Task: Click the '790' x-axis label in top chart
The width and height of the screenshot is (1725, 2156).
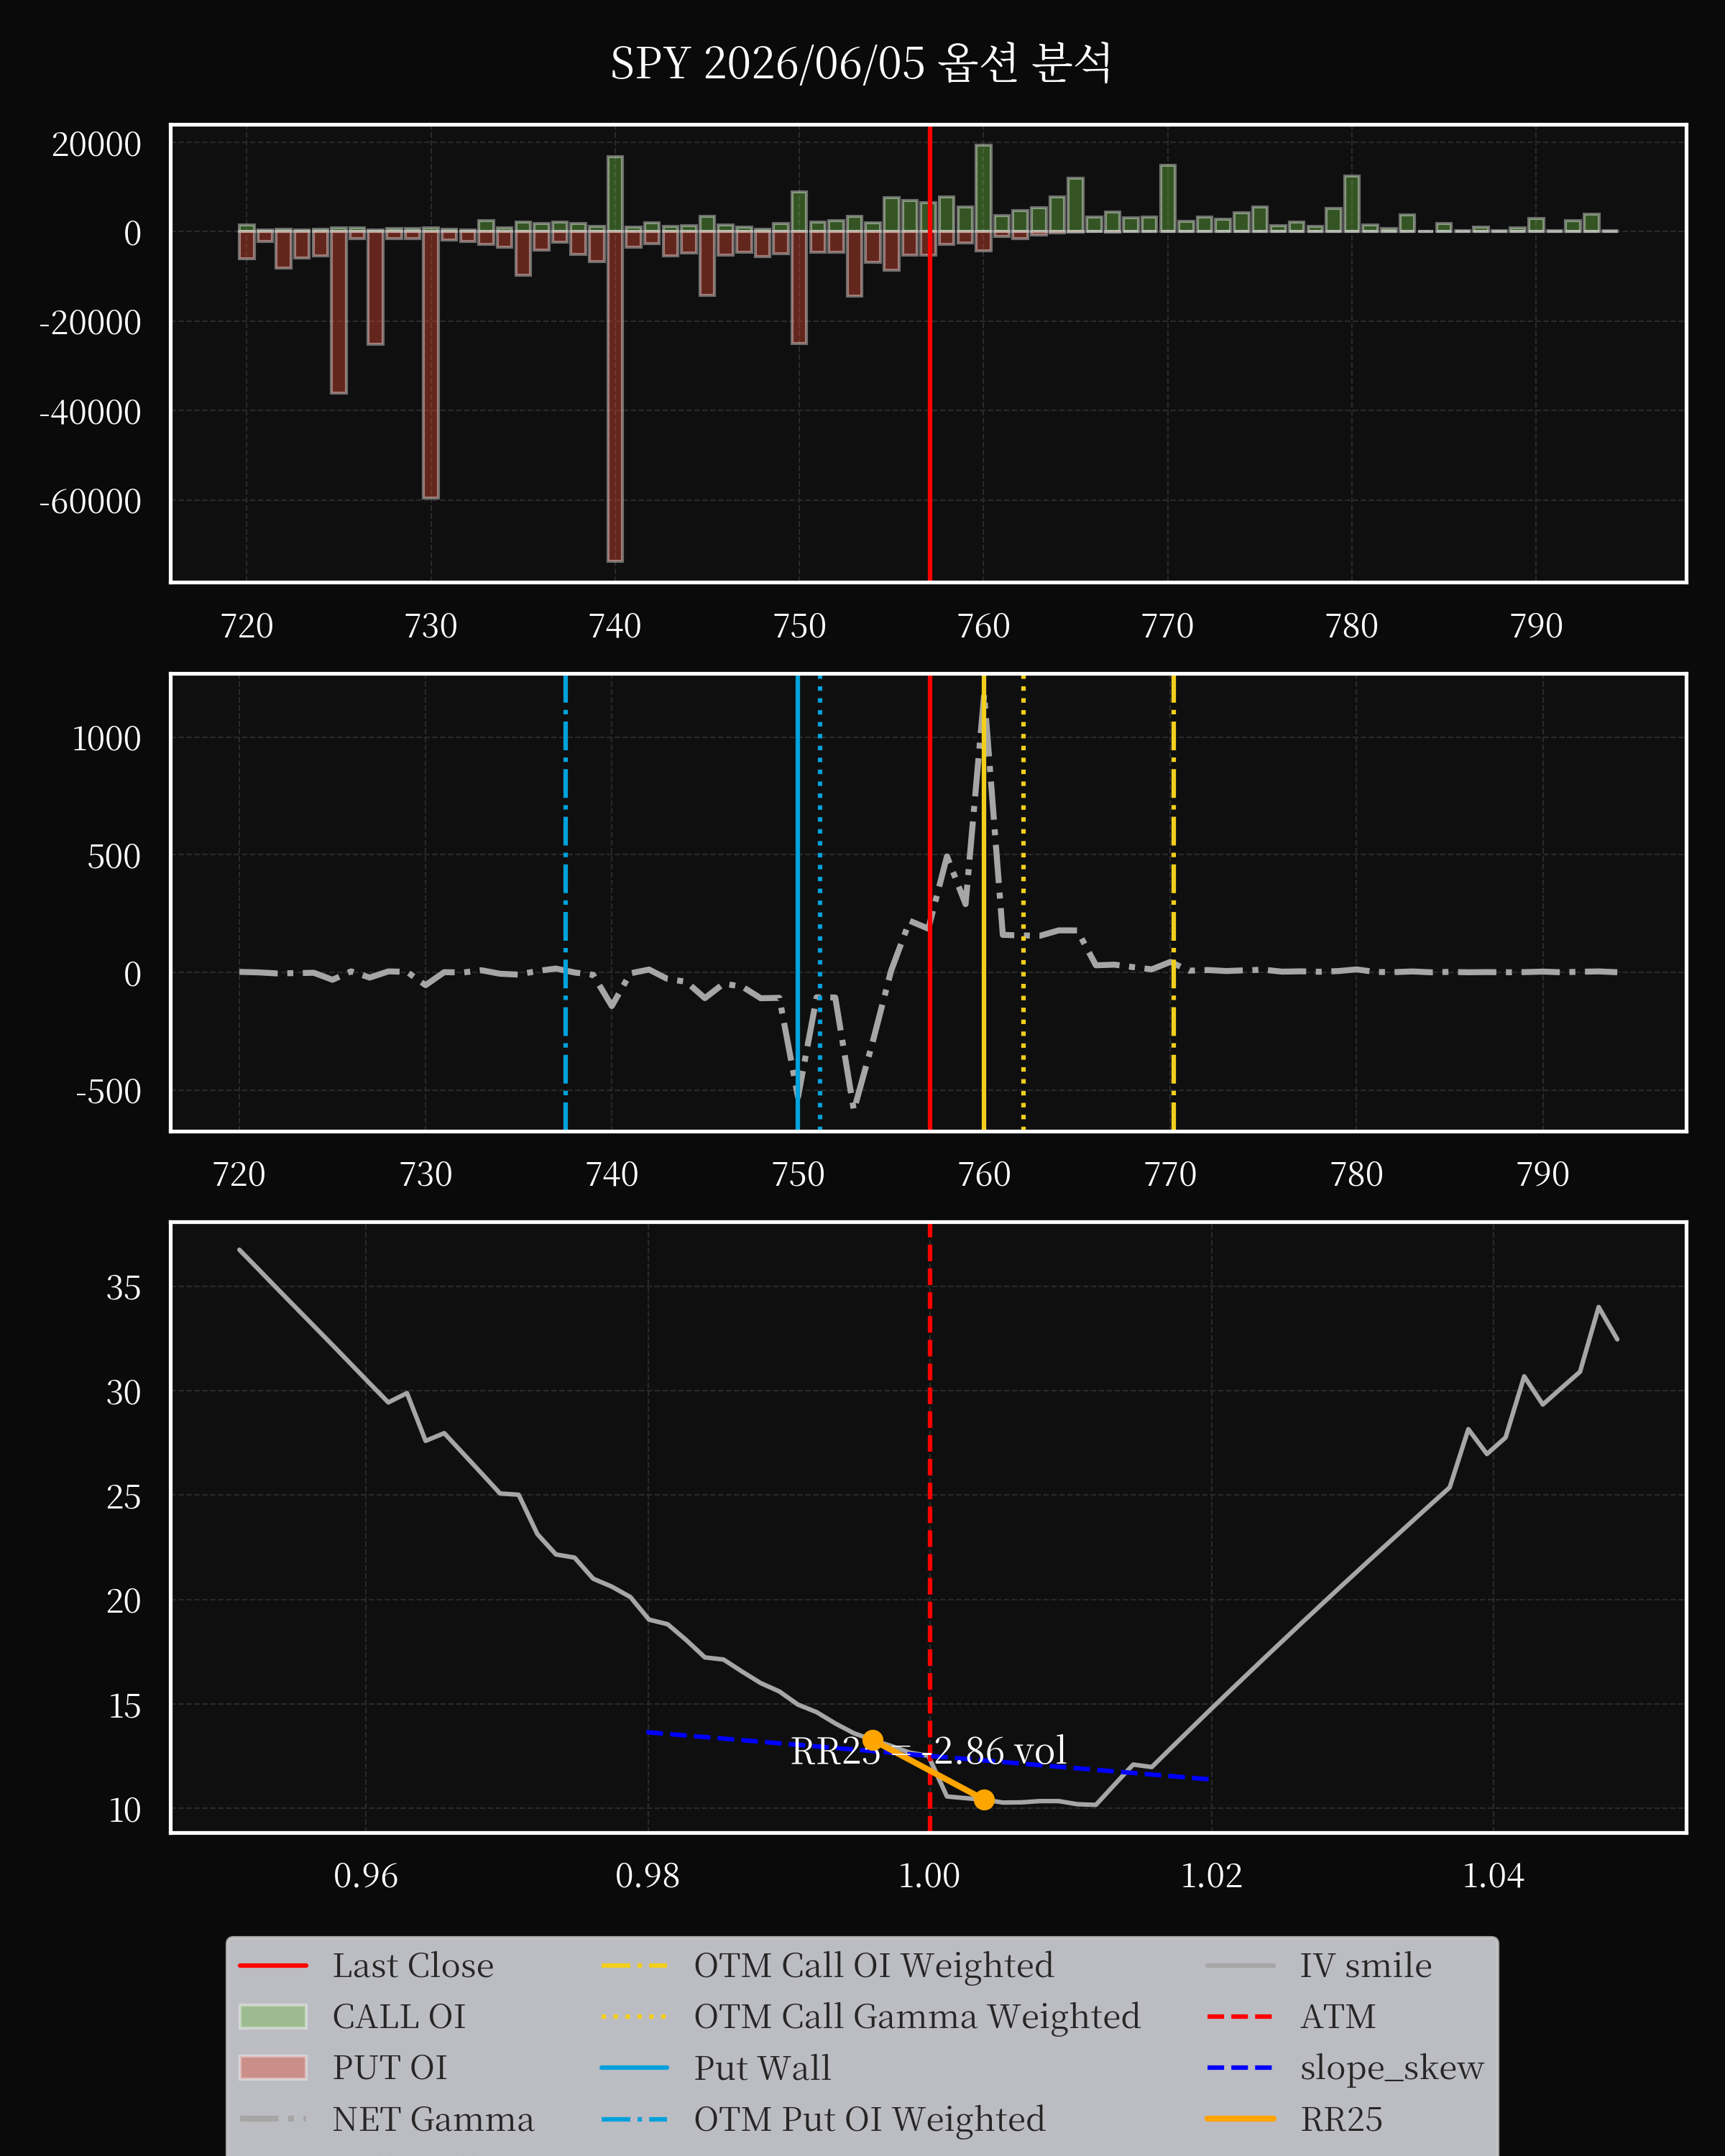Action: point(1536,626)
